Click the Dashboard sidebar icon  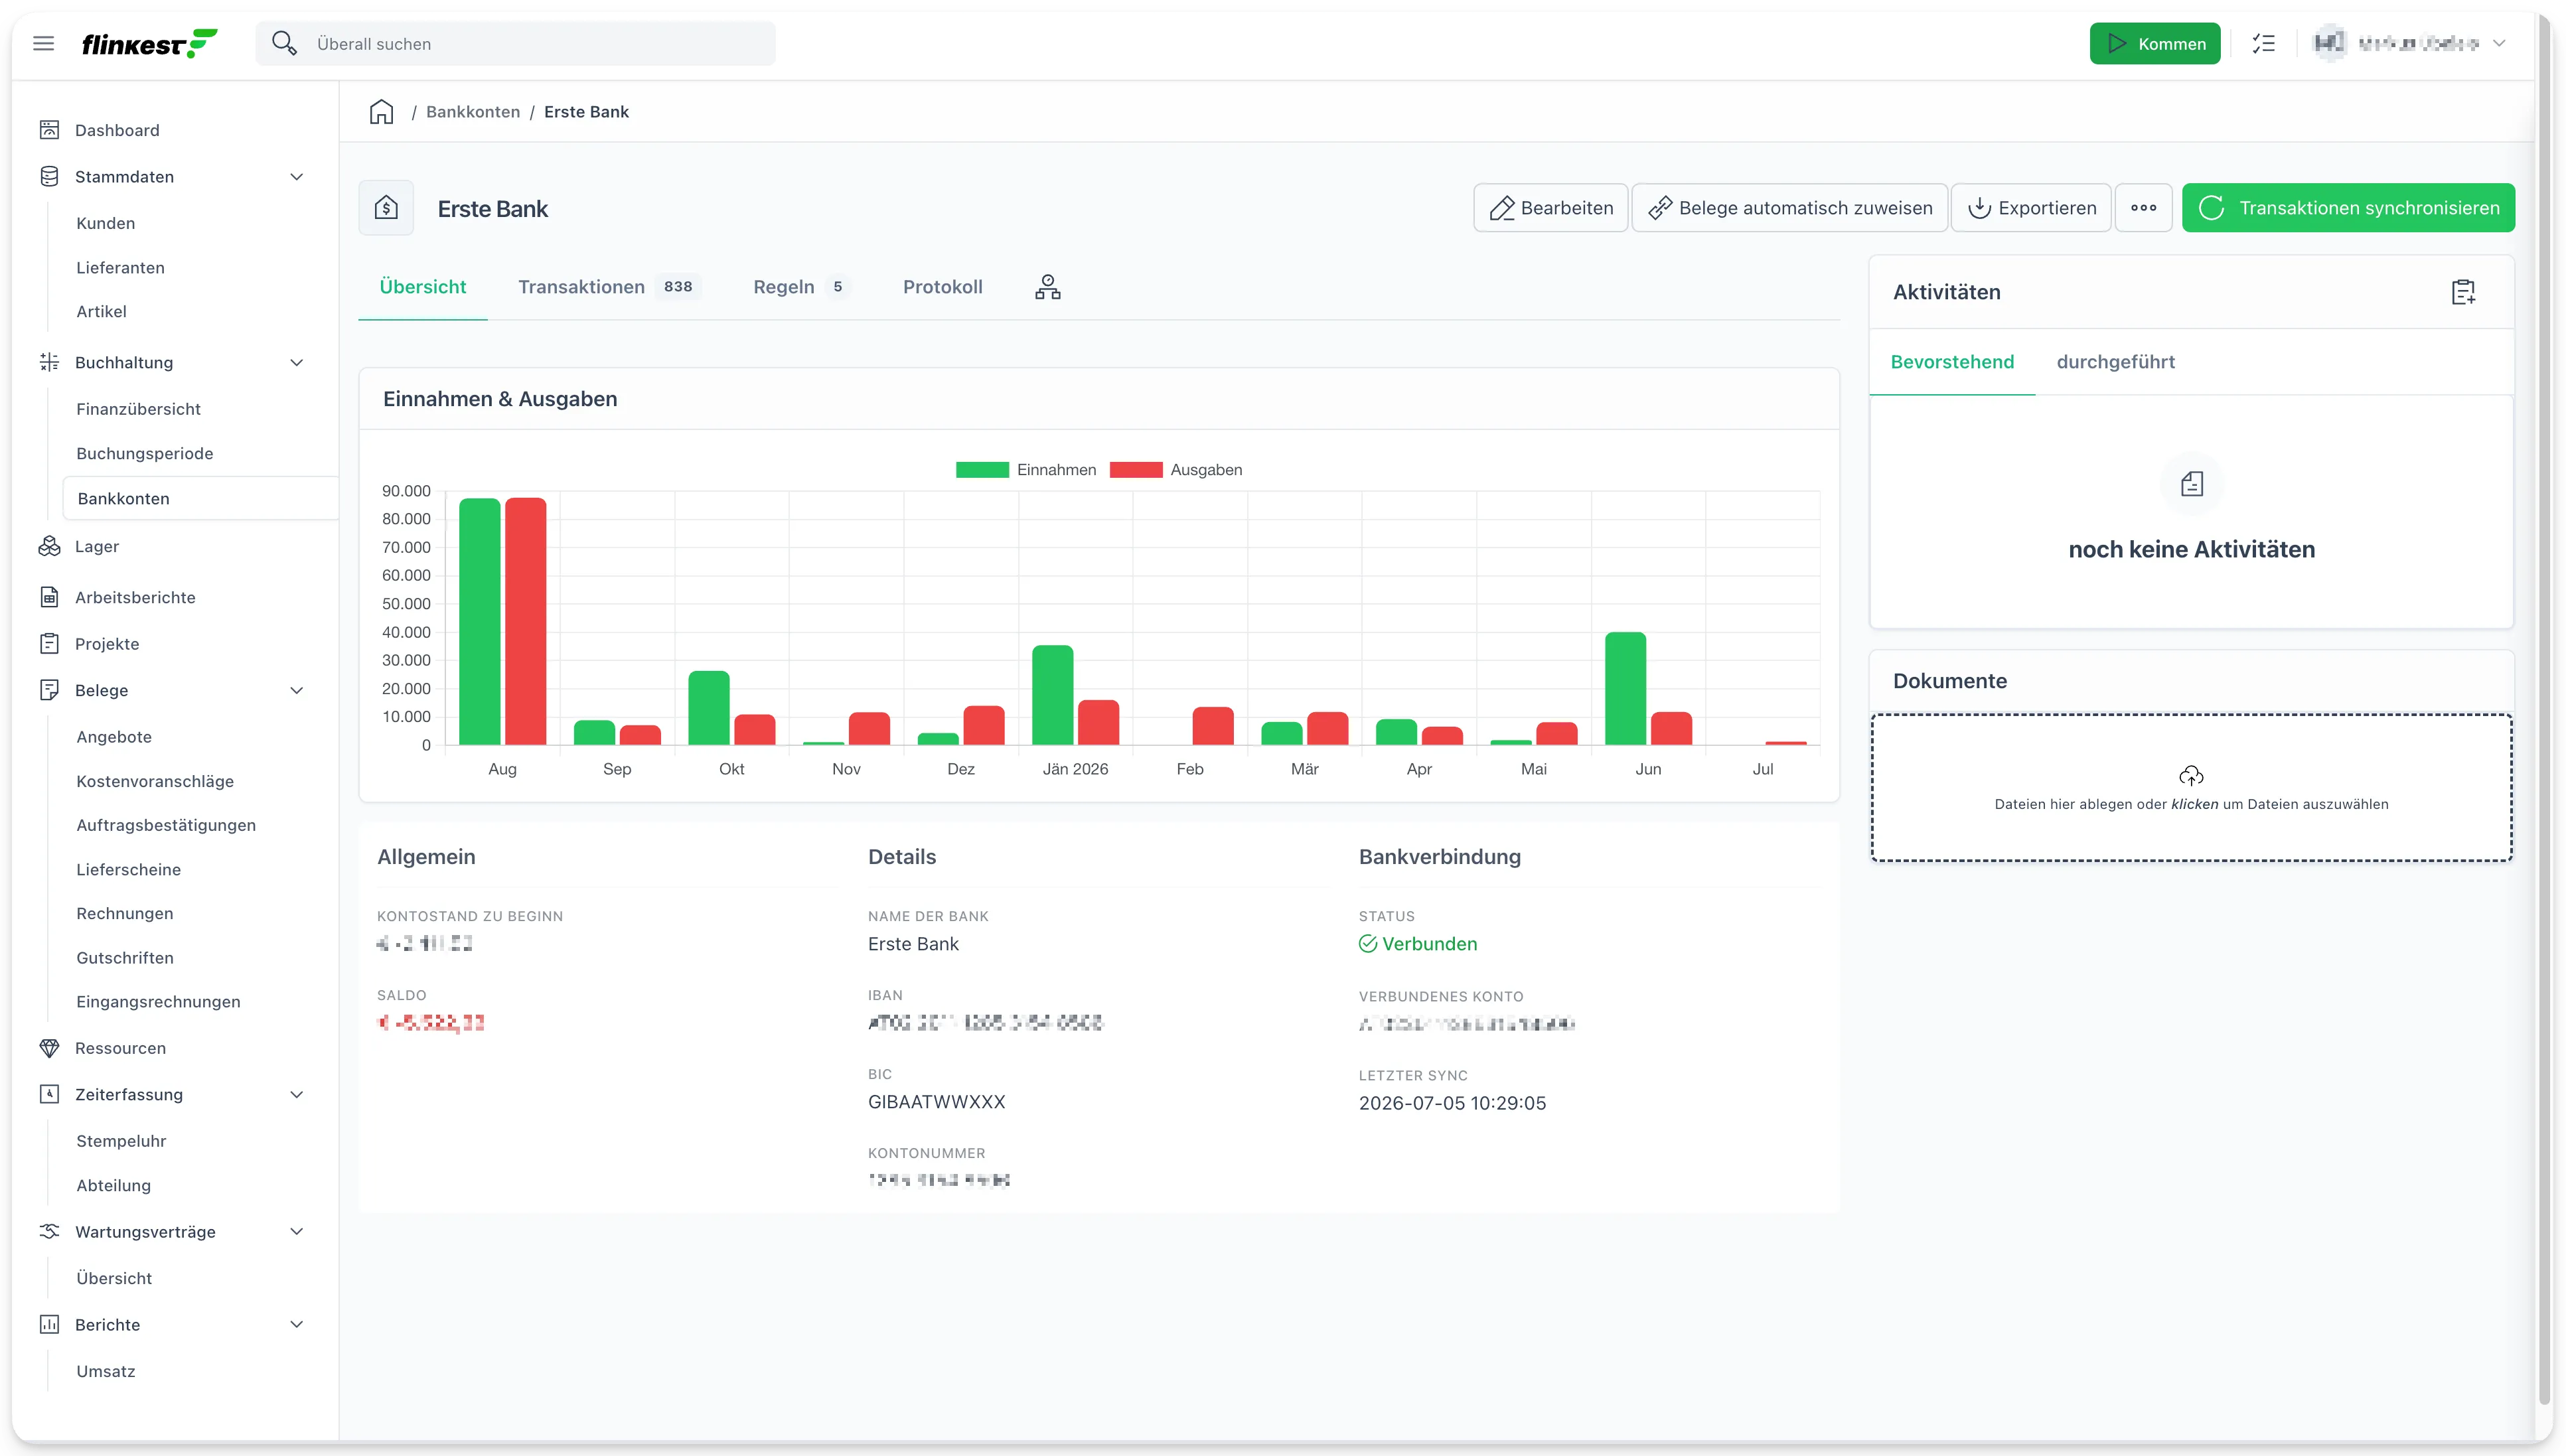(x=49, y=130)
